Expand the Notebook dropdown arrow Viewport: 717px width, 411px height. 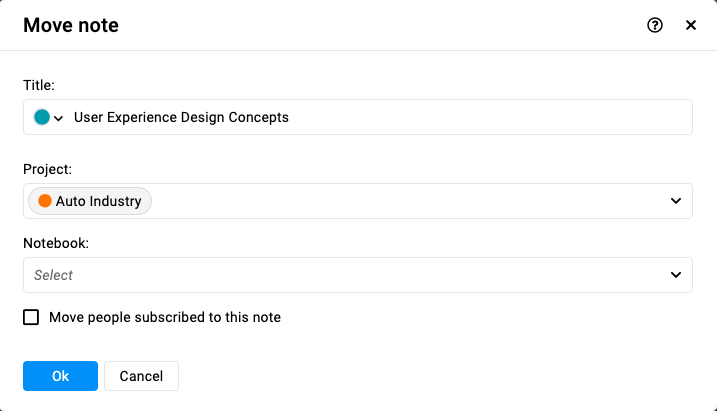coord(676,275)
